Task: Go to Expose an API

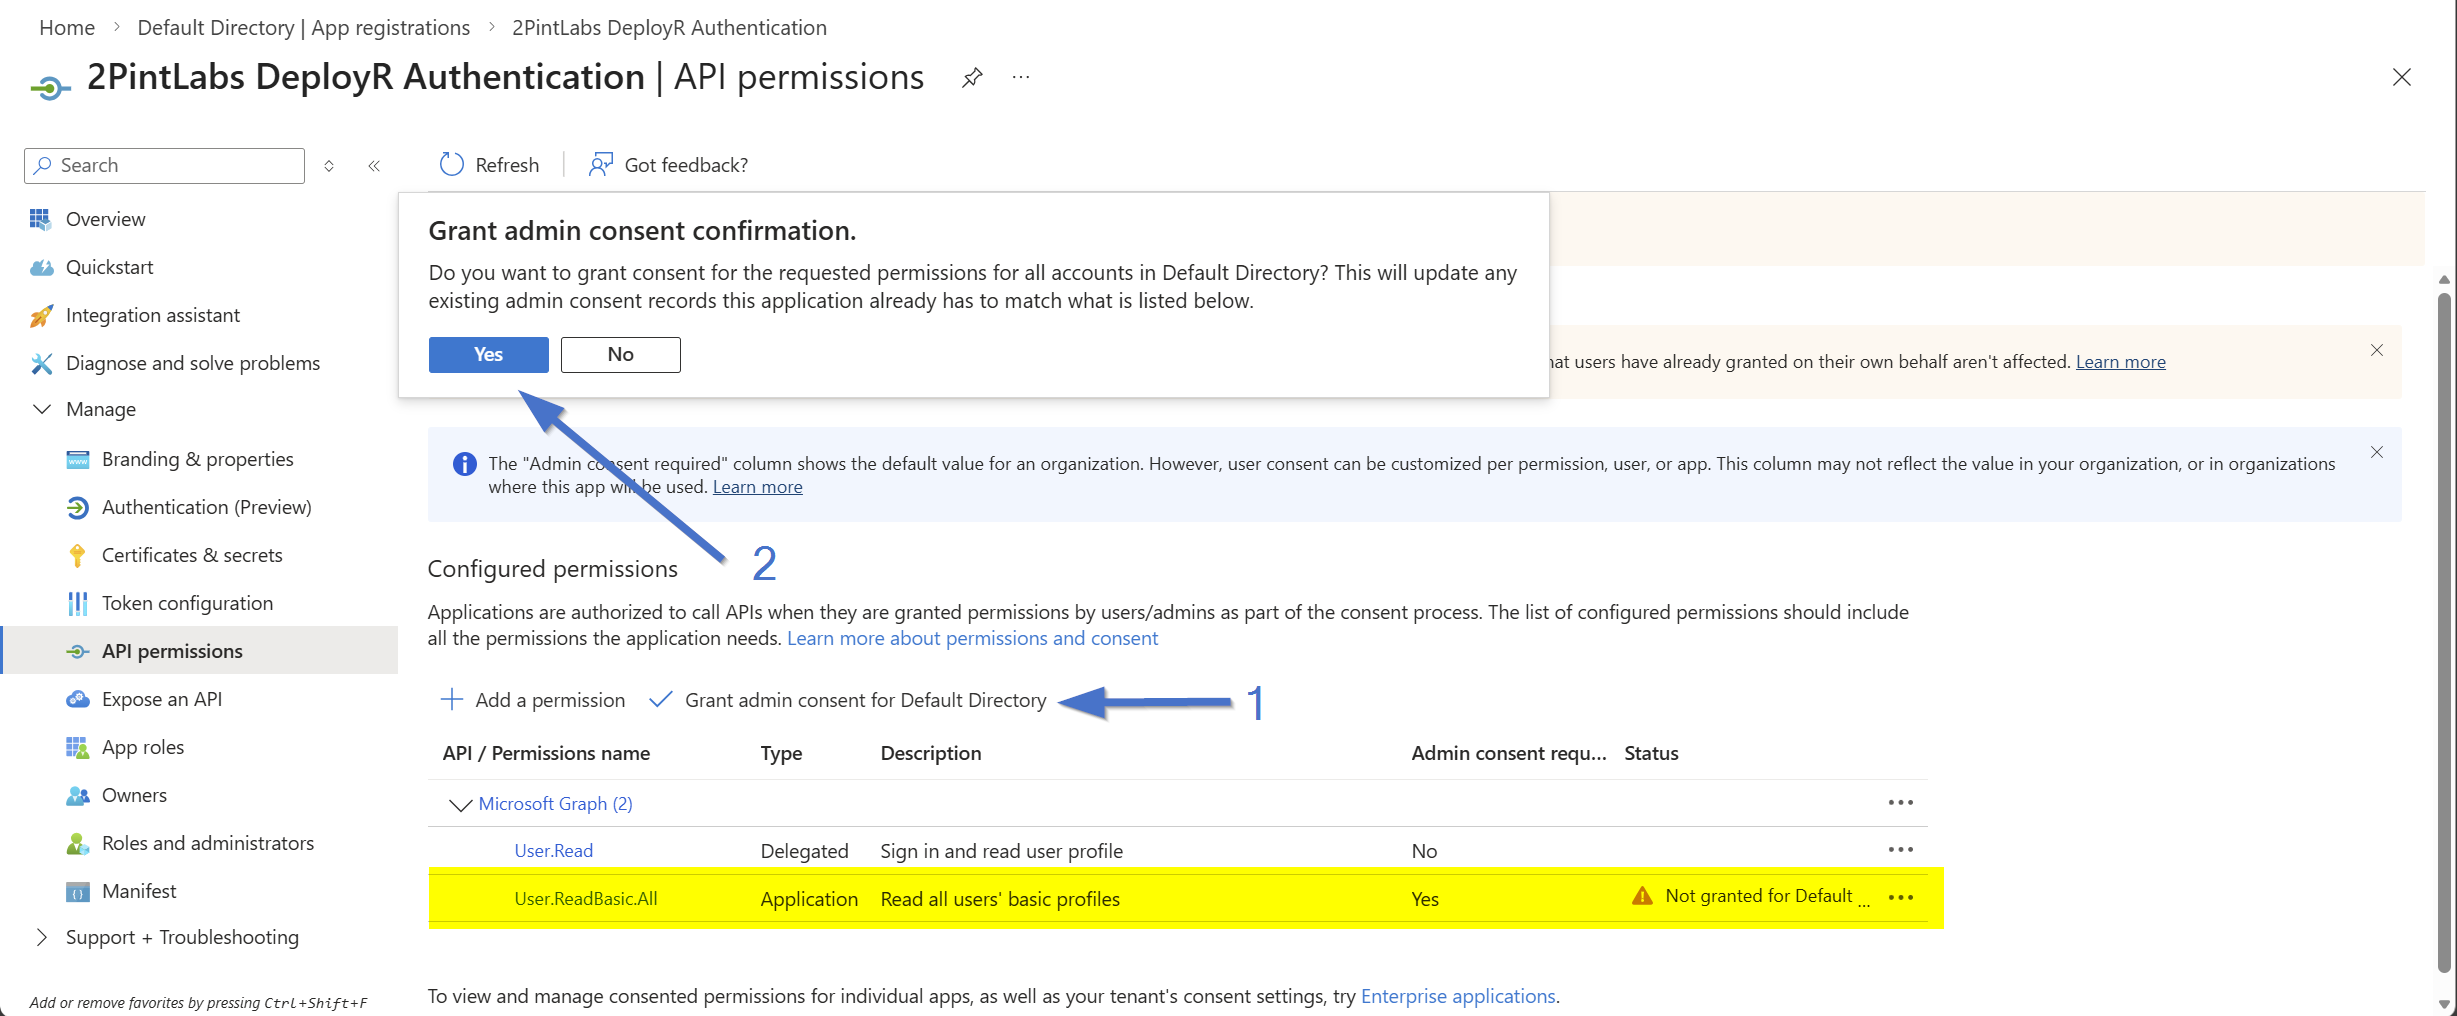Action: point(162,700)
